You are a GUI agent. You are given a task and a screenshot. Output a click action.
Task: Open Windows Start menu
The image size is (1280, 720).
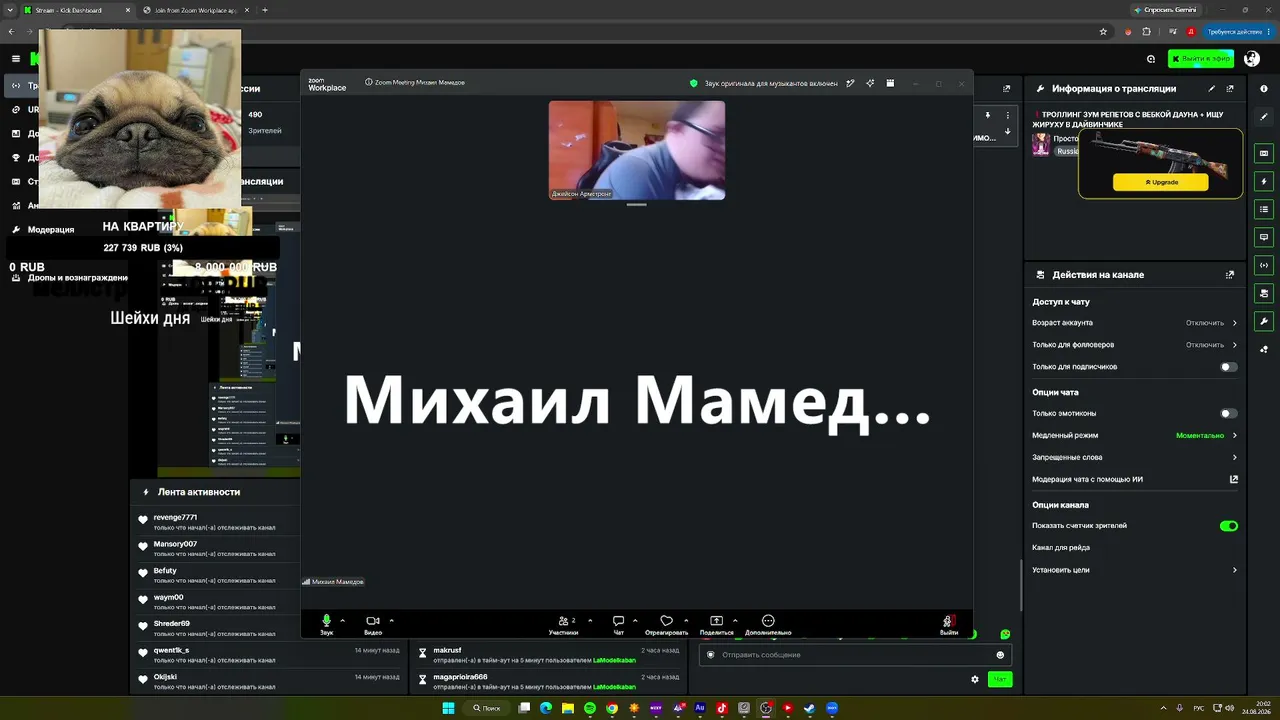448,708
